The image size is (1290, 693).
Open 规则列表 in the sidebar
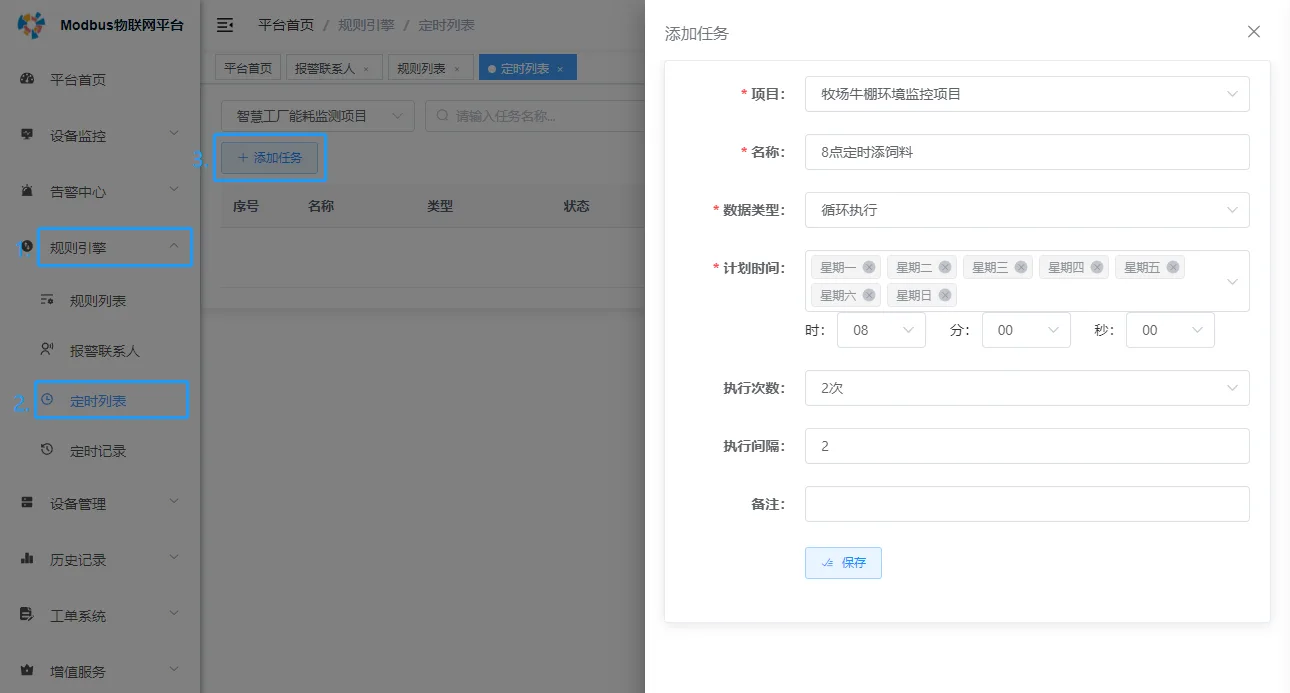[98, 300]
